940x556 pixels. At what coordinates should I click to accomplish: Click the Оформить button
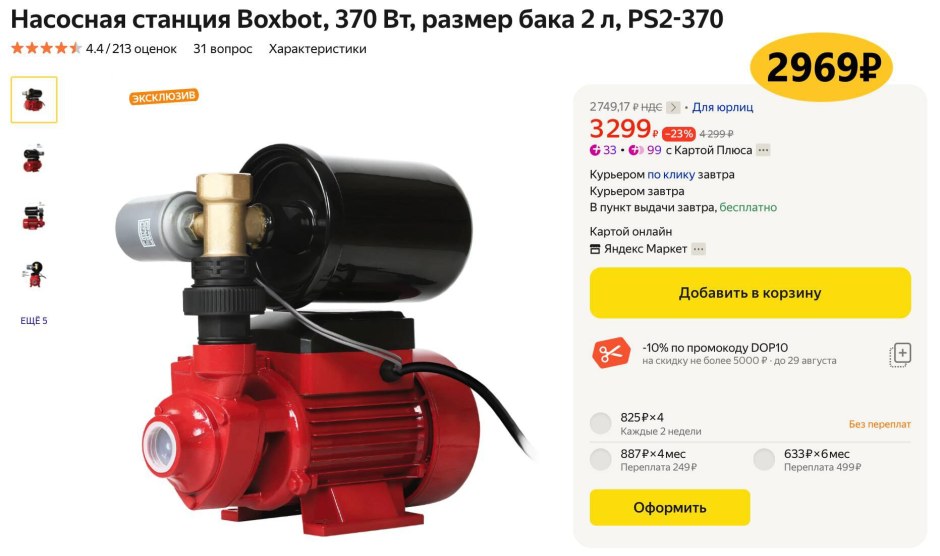click(670, 507)
